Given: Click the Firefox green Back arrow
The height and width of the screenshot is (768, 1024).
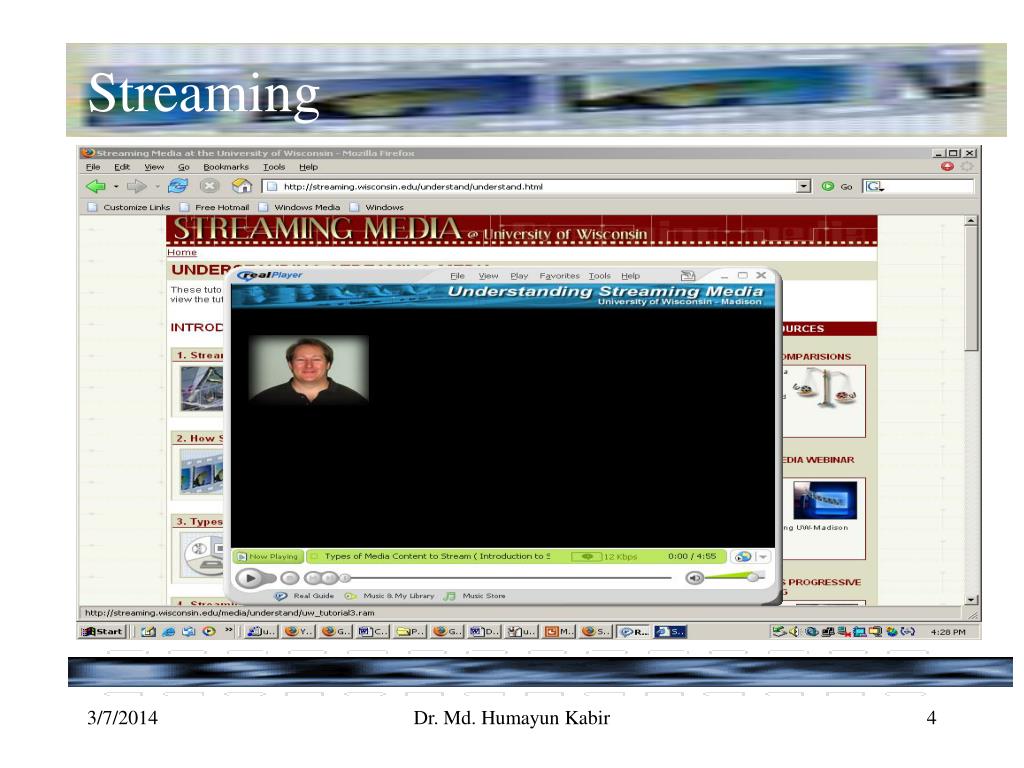Looking at the screenshot, I should [96, 186].
